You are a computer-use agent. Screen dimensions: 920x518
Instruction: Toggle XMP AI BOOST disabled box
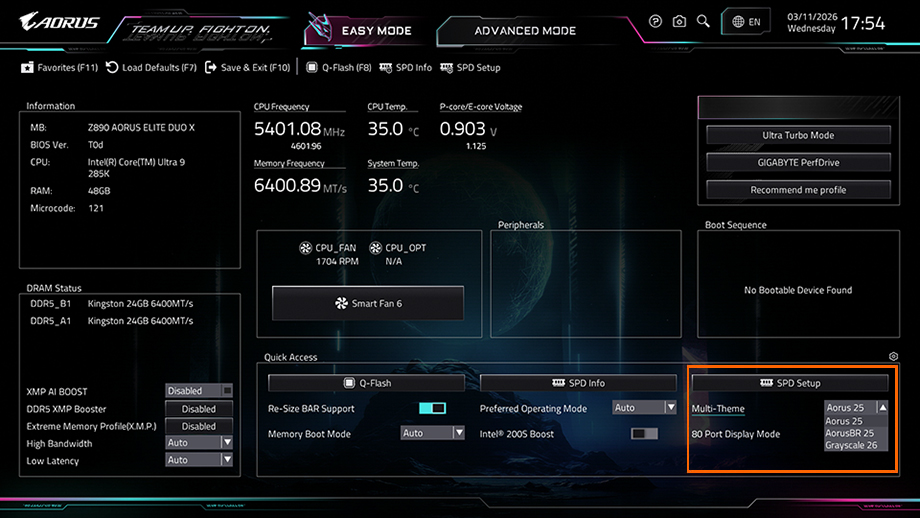199,391
